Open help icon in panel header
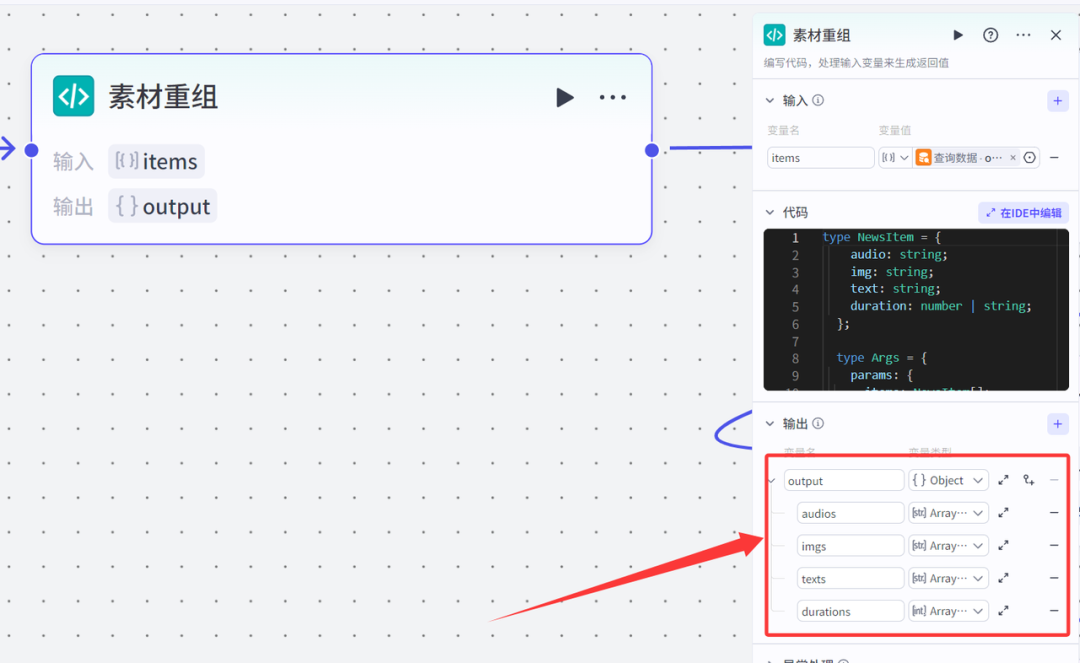 point(990,35)
